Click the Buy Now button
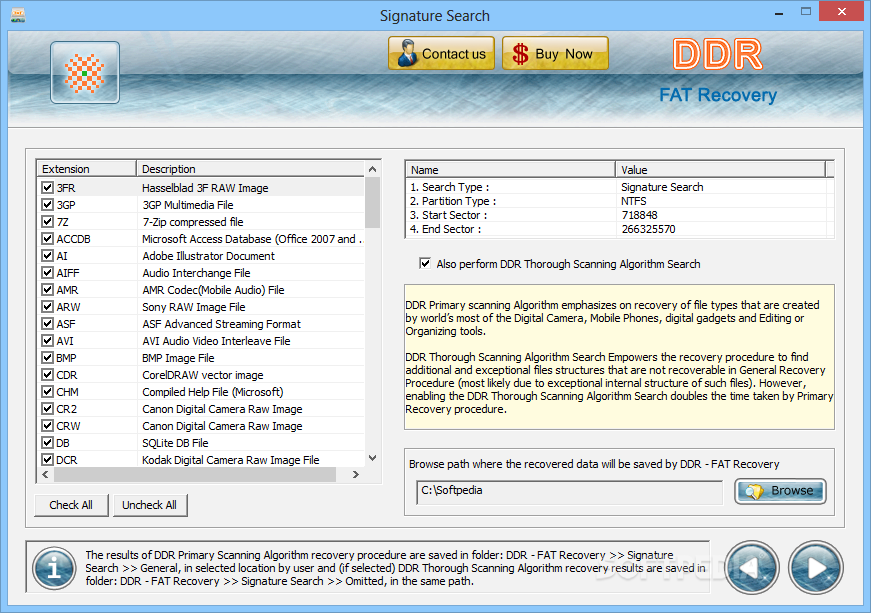The height and width of the screenshot is (613, 871). click(x=555, y=53)
